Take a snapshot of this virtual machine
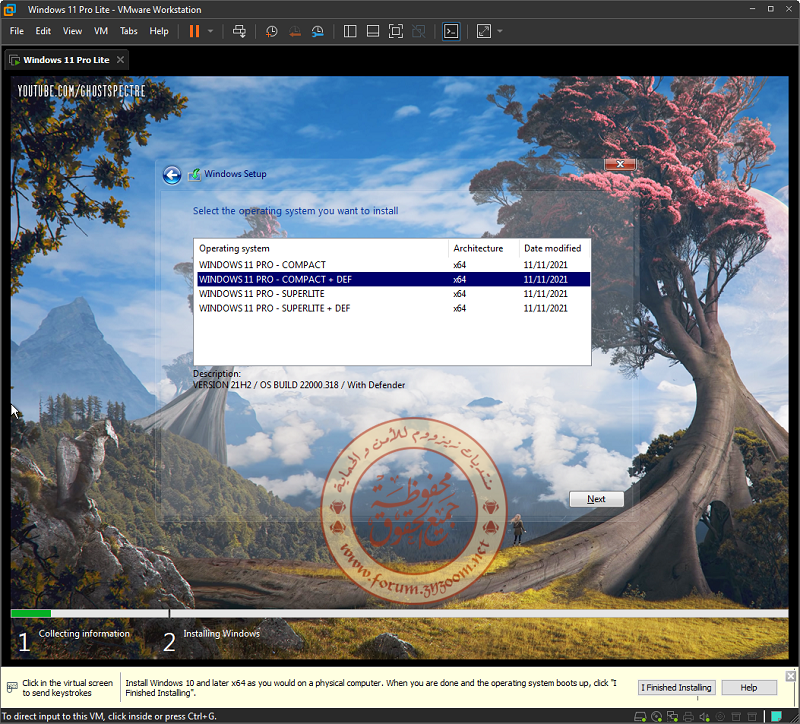Image resolution: width=800 pixels, height=724 pixels. click(x=271, y=31)
